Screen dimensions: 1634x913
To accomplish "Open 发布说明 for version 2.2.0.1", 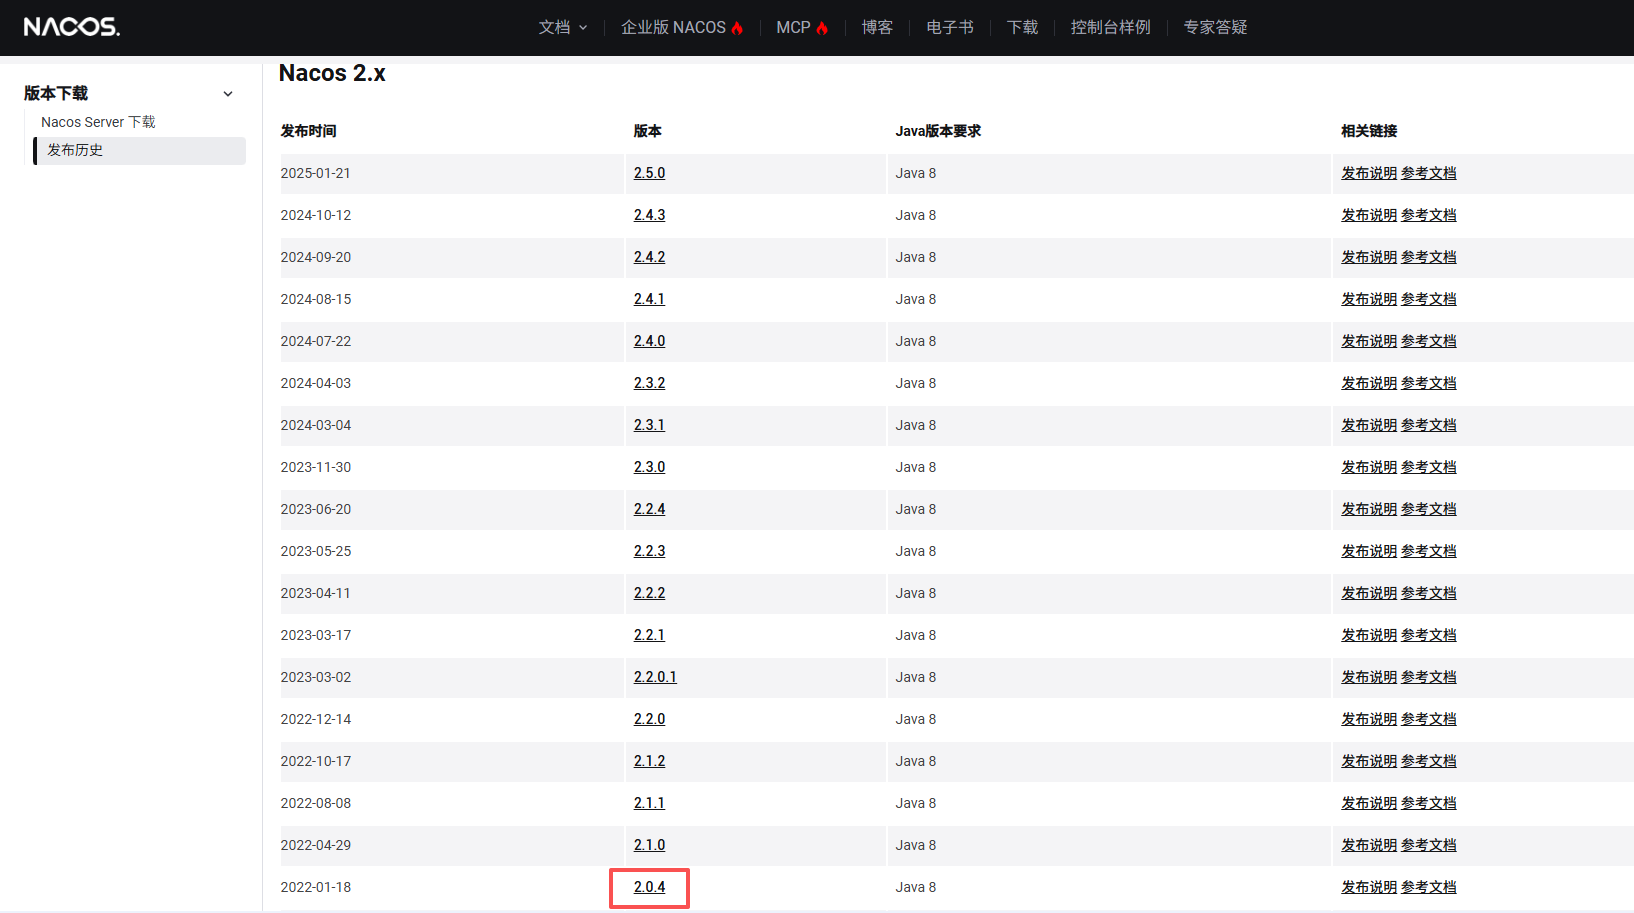I will click(x=1369, y=677).
